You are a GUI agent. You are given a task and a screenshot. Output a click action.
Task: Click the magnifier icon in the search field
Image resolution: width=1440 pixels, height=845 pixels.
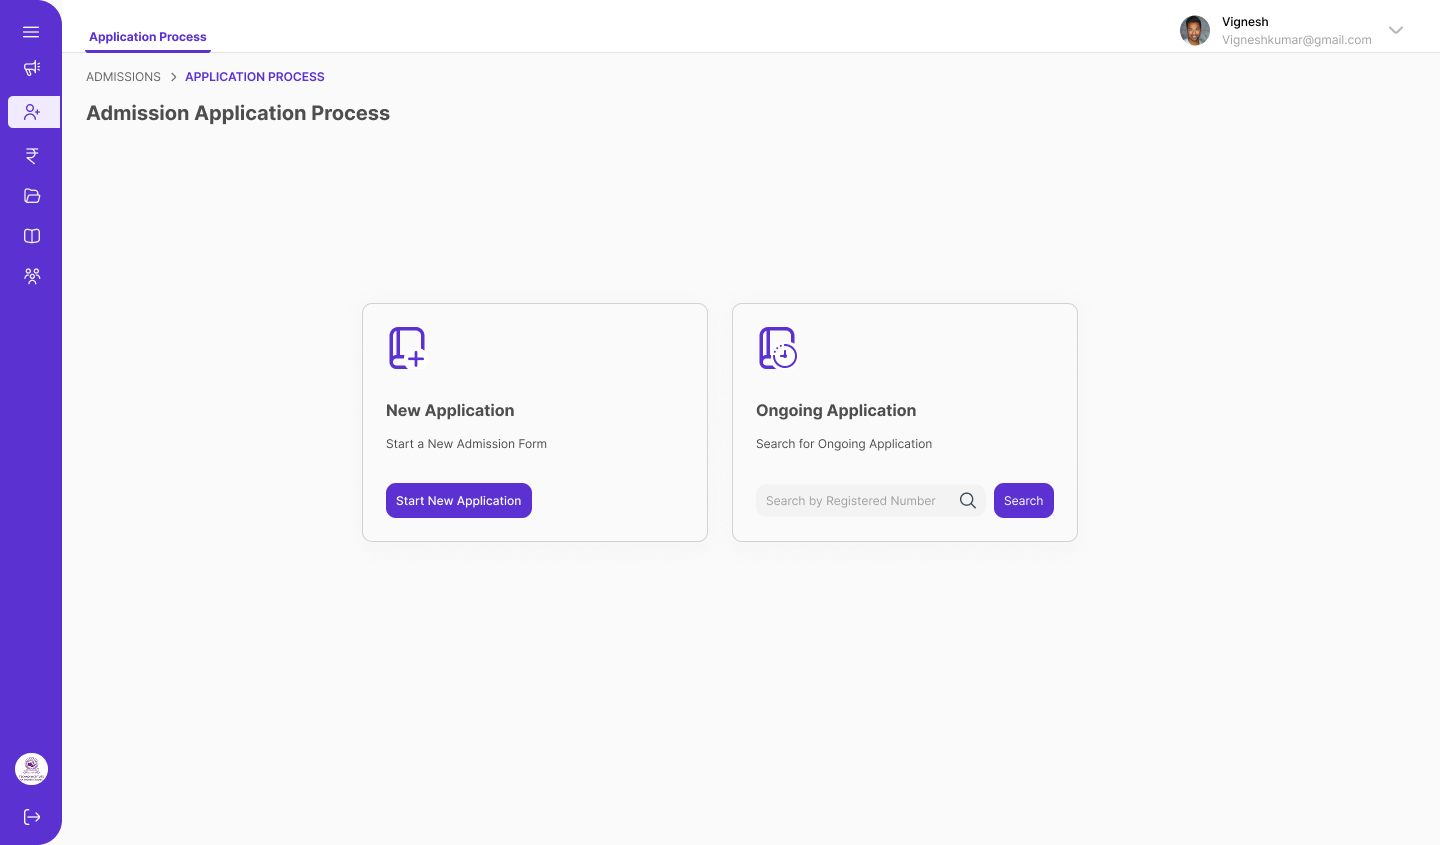click(x=968, y=501)
